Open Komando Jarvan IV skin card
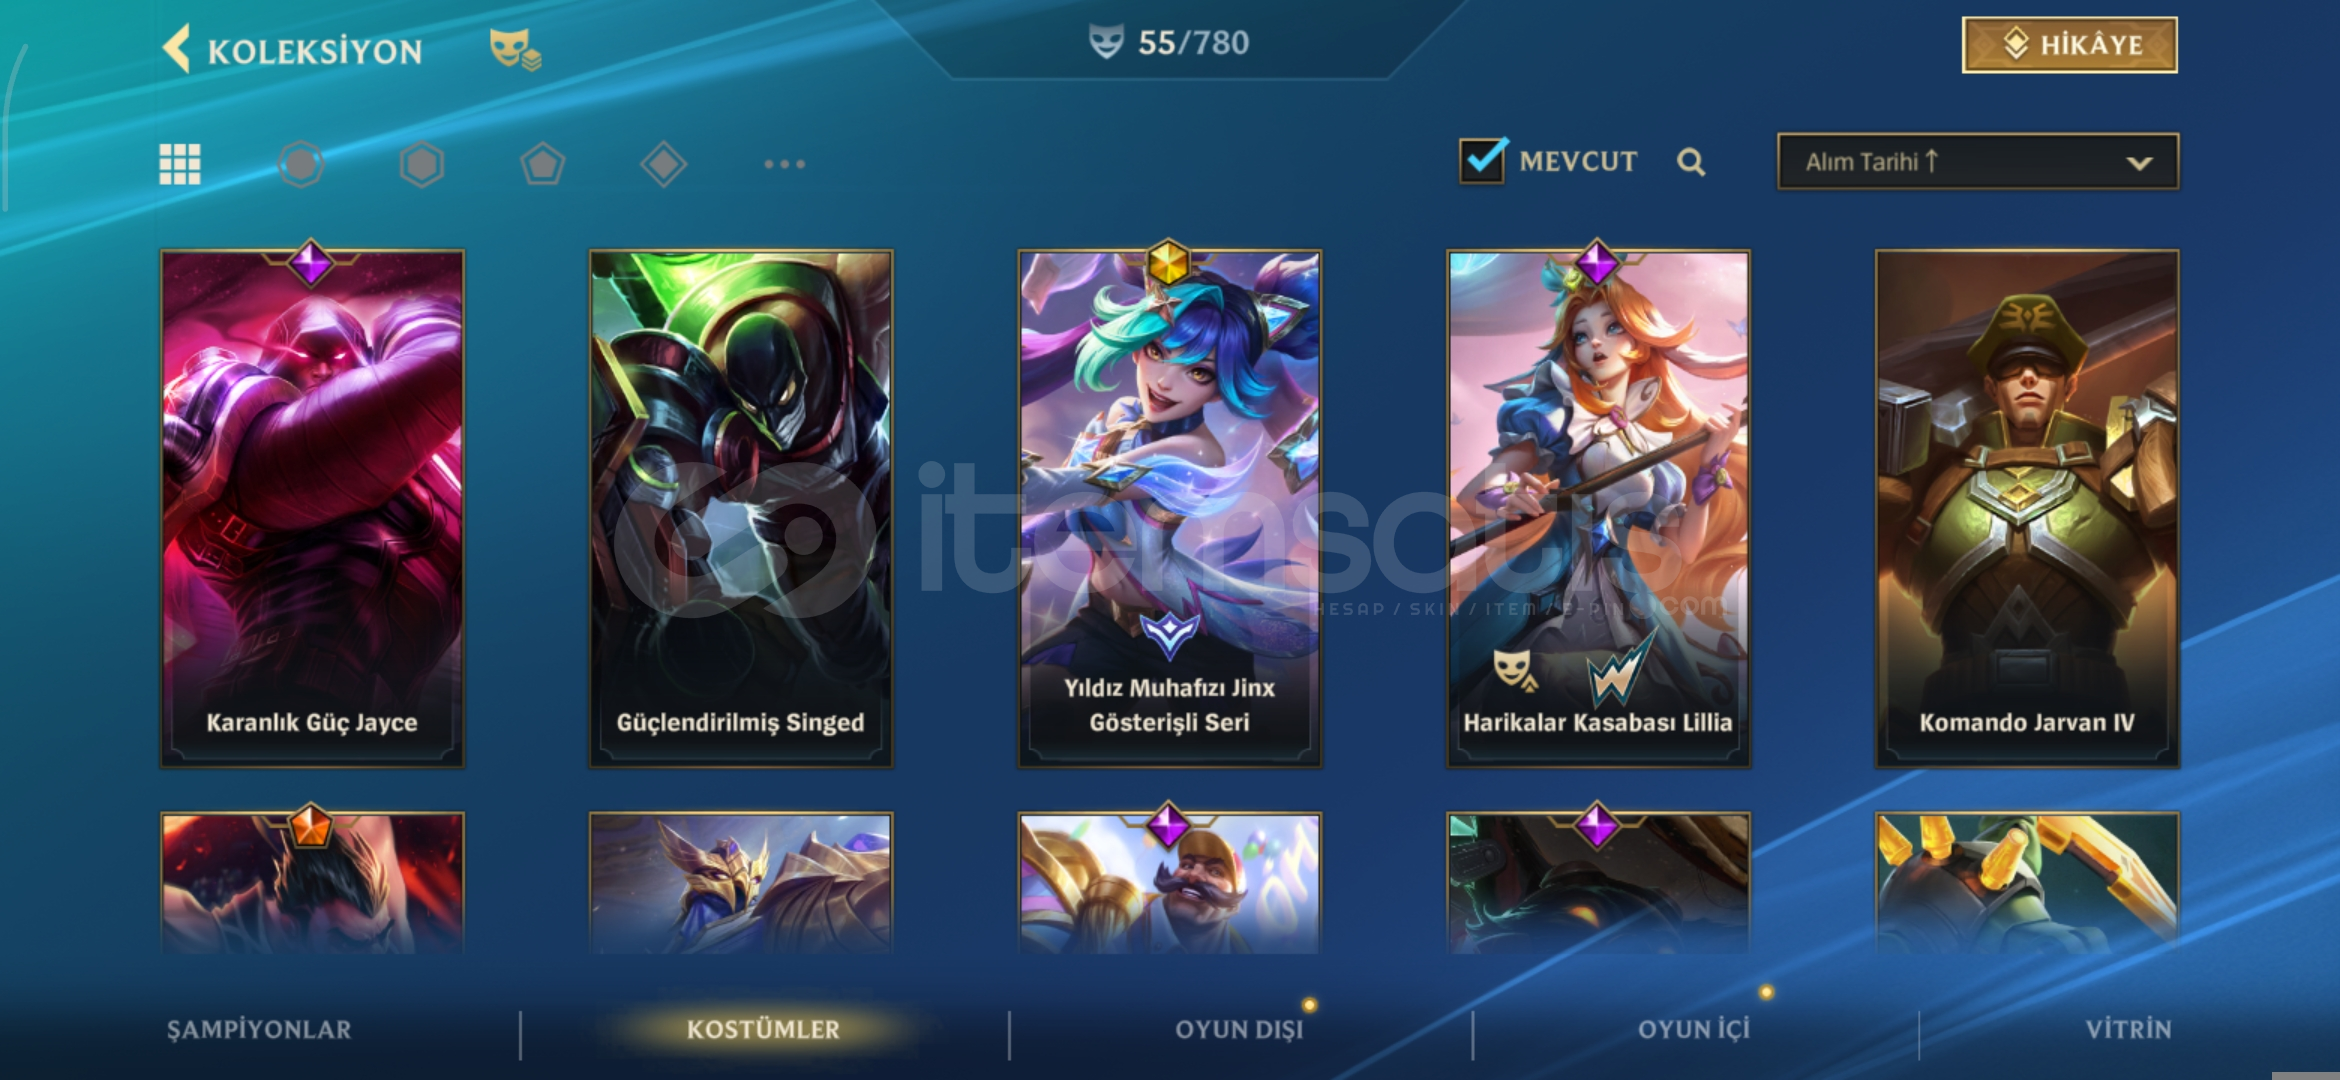This screenshot has width=2340, height=1080. tap(2027, 508)
